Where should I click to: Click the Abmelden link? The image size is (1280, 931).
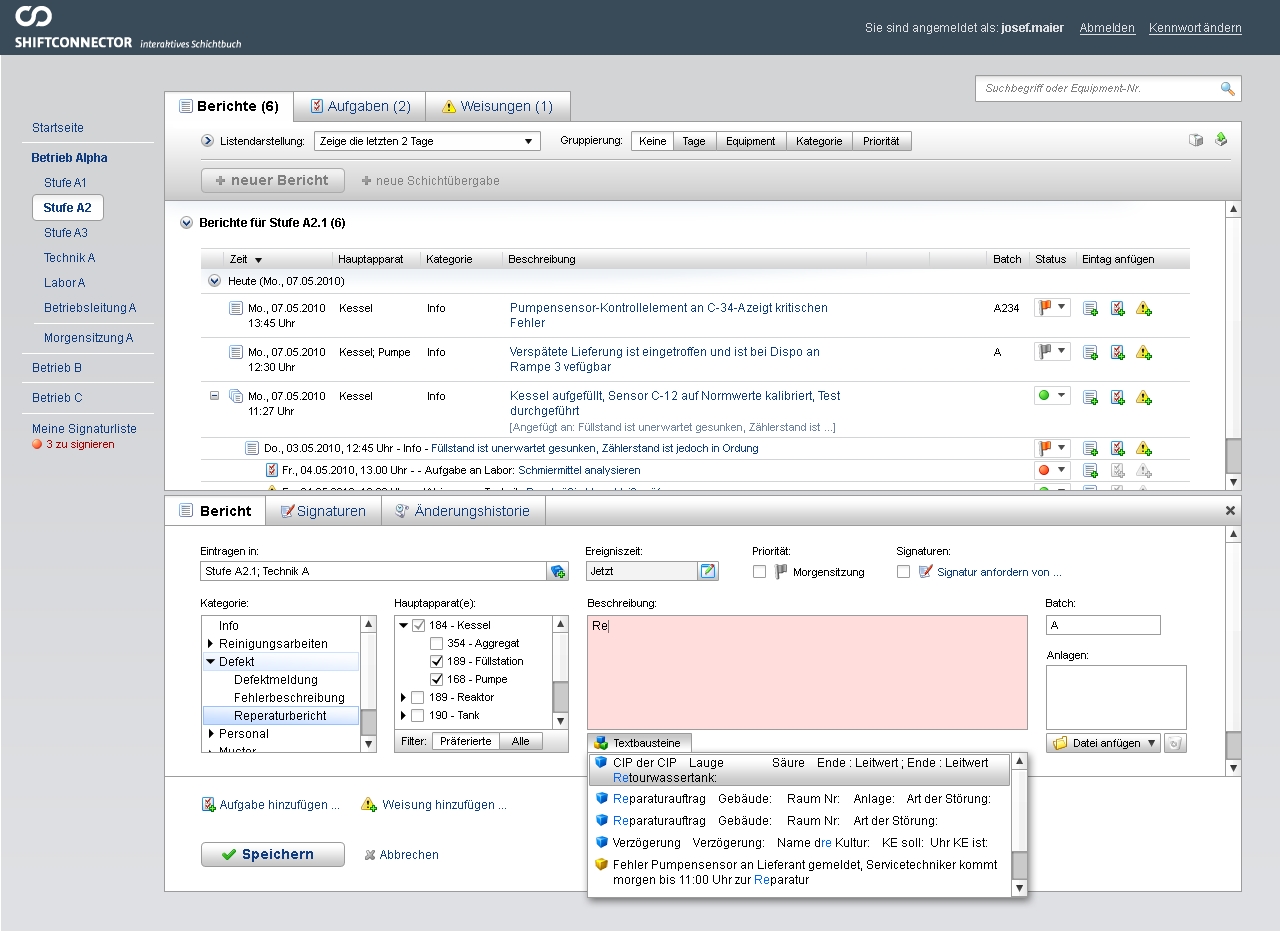pyautogui.click(x=1107, y=28)
